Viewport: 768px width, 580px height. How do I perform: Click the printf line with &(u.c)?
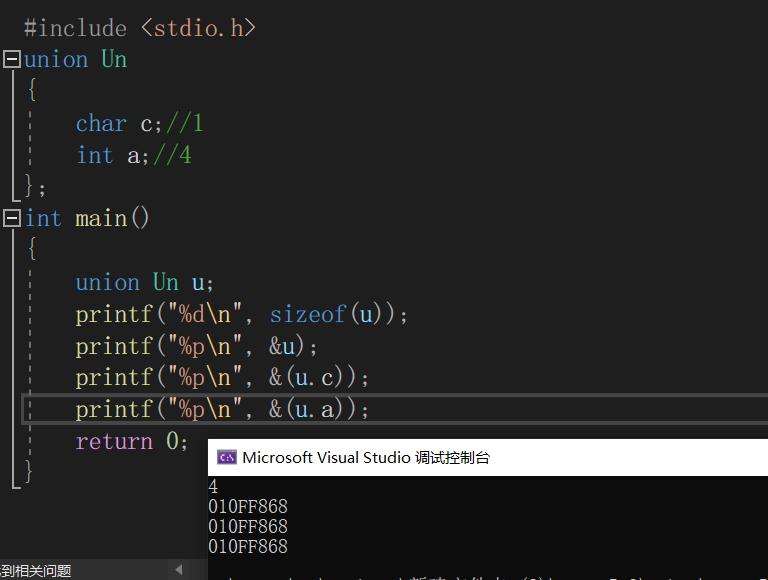click(222, 378)
